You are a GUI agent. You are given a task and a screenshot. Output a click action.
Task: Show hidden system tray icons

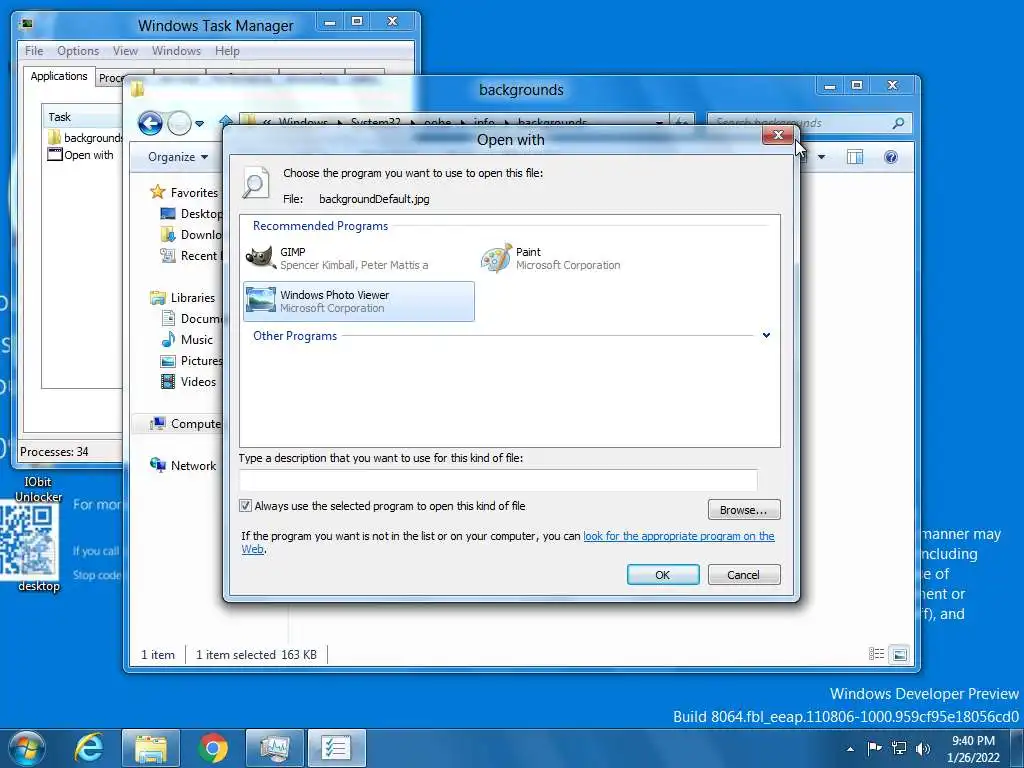[850, 749]
